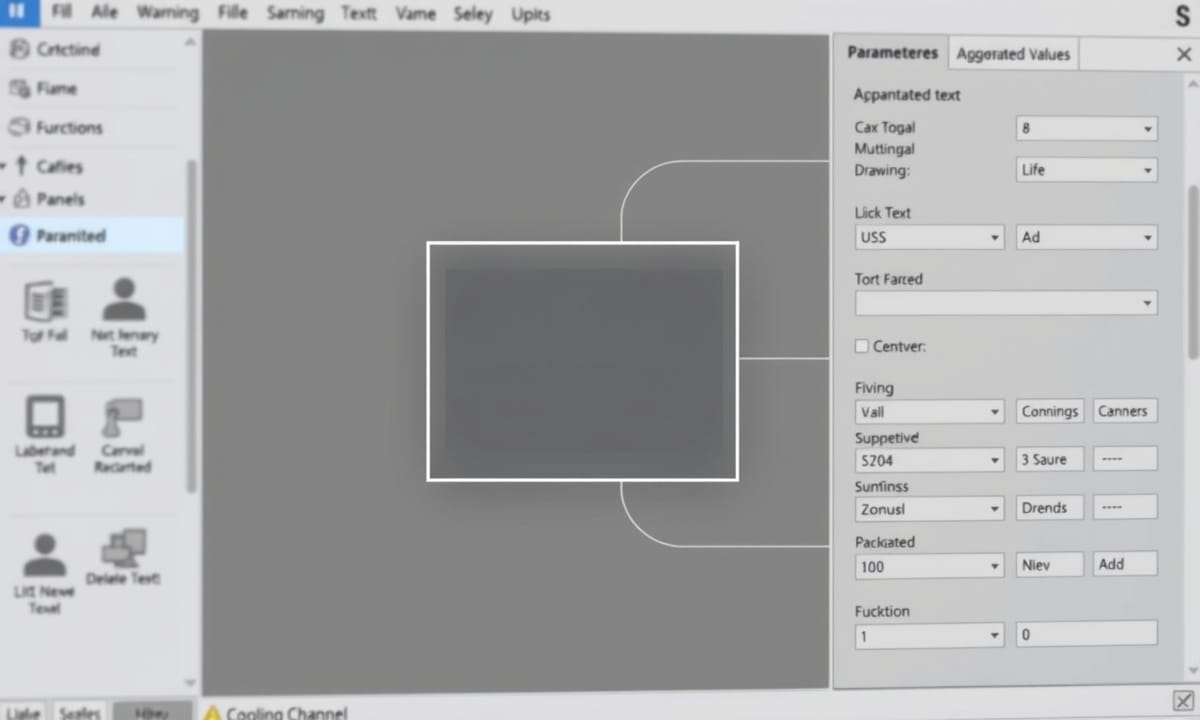Switch to the Aggorated Values tab
Viewport: 1200px width, 720px height.
1012,54
